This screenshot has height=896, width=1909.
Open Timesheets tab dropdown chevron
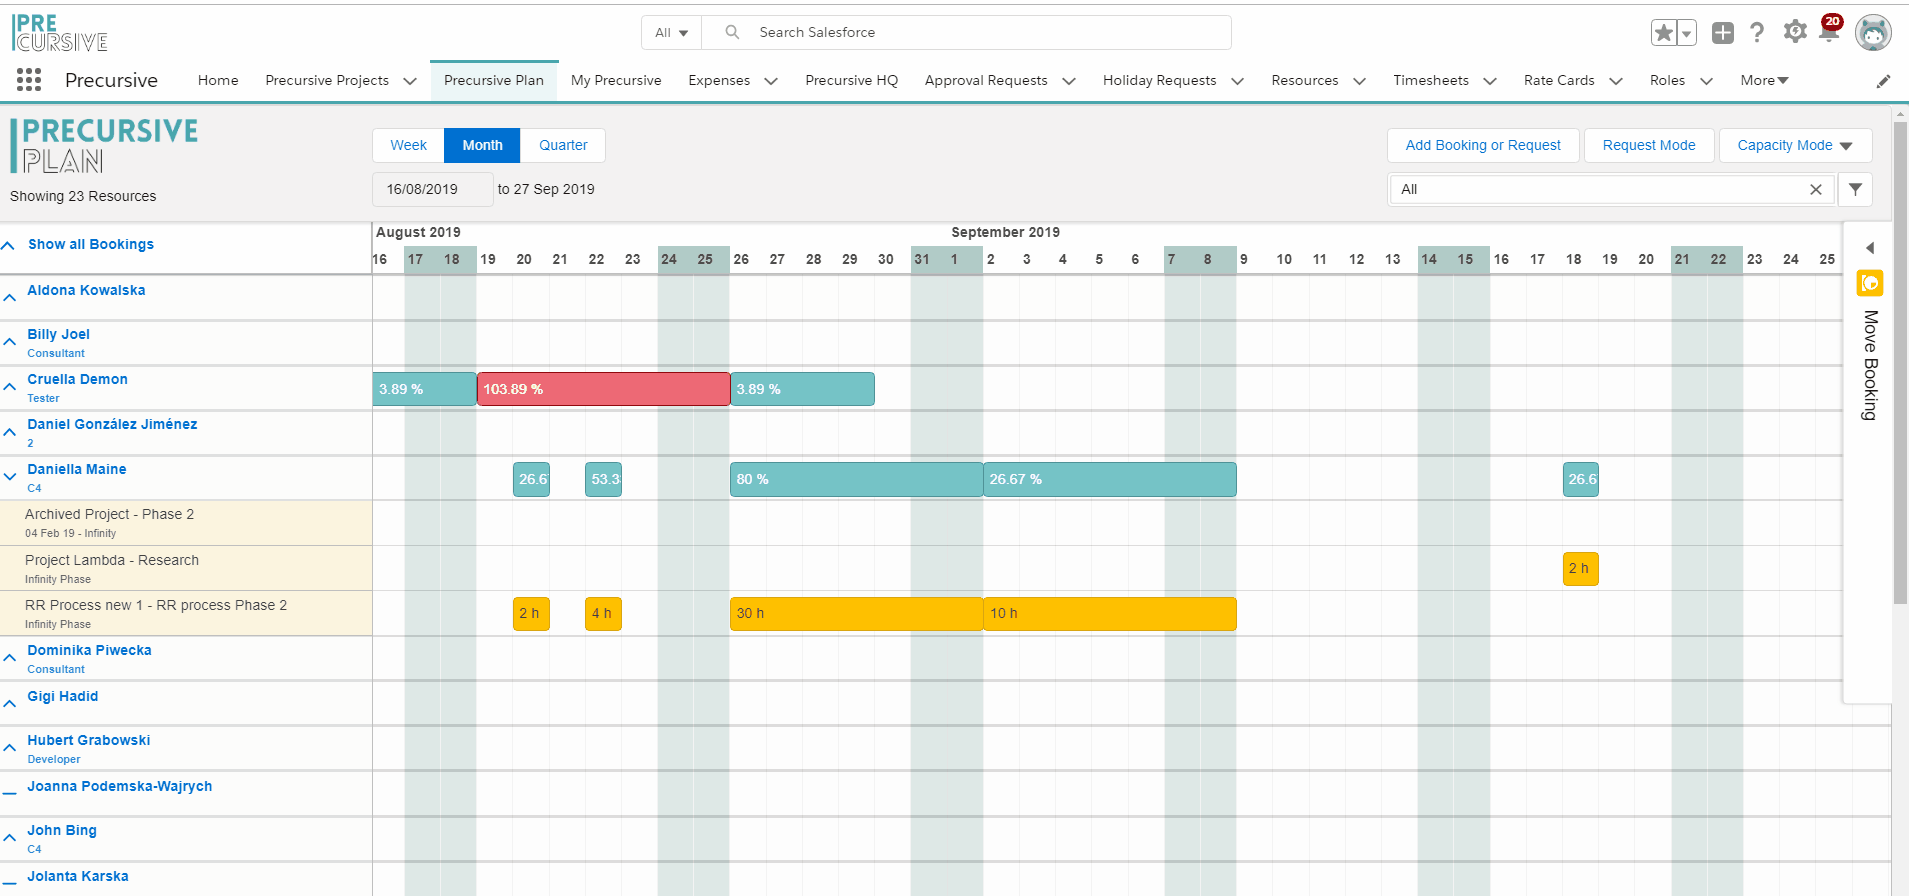1490,81
